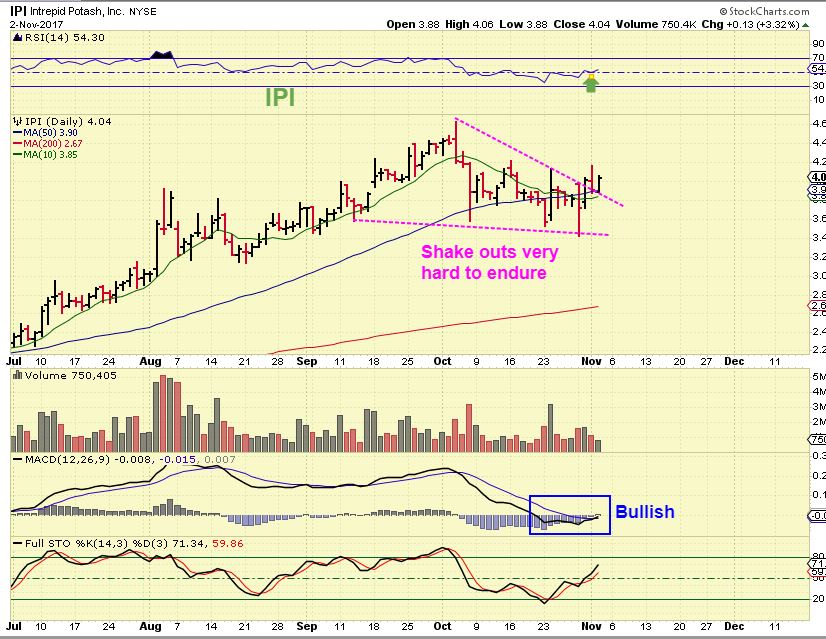Viewport: 826px width, 639px height.
Task: Click Aug on the stochastic panel date axis
Action: click(x=151, y=626)
